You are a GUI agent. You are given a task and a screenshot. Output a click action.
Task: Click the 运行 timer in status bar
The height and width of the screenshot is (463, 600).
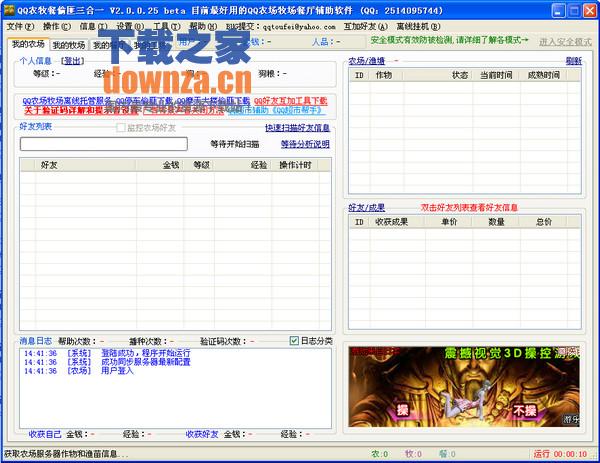point(560,454)
